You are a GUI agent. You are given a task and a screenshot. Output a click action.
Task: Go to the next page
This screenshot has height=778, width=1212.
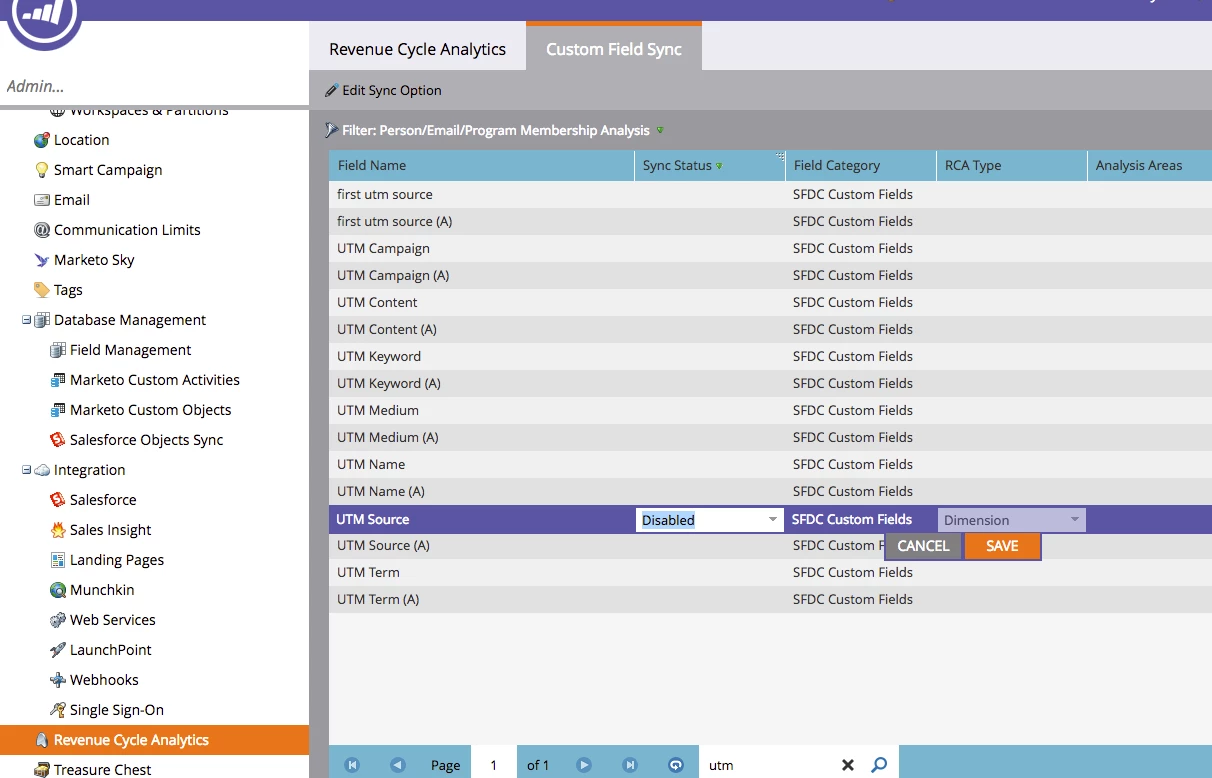(584, 765)
